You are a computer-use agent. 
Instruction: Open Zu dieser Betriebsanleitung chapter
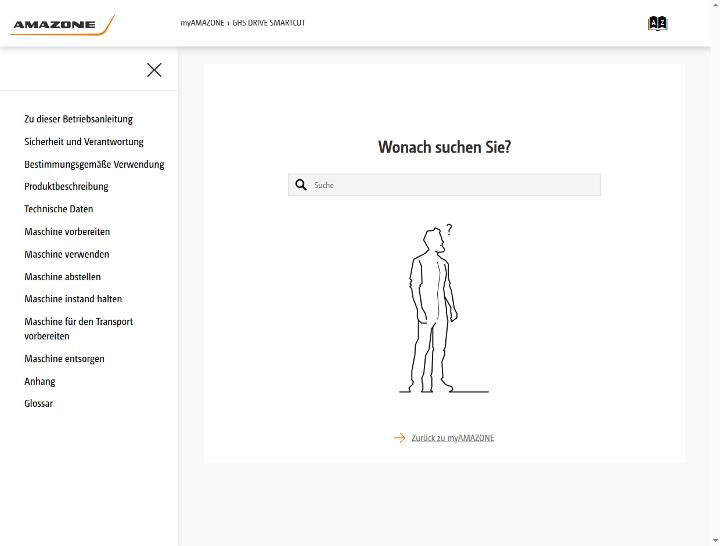[79, 119]
